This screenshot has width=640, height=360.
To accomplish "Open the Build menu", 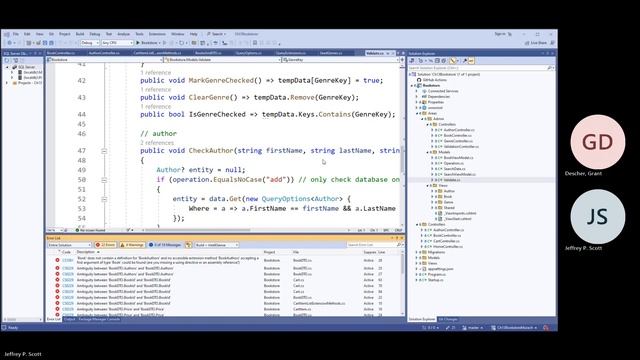I will 80,34.
